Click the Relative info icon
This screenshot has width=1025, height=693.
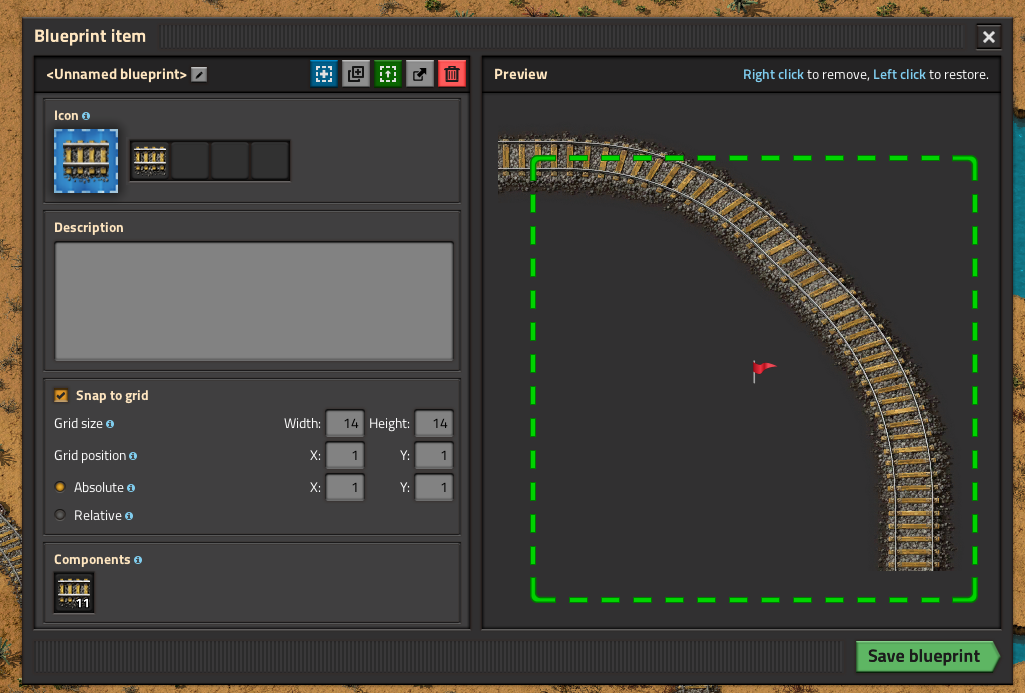tap(129, 516)
